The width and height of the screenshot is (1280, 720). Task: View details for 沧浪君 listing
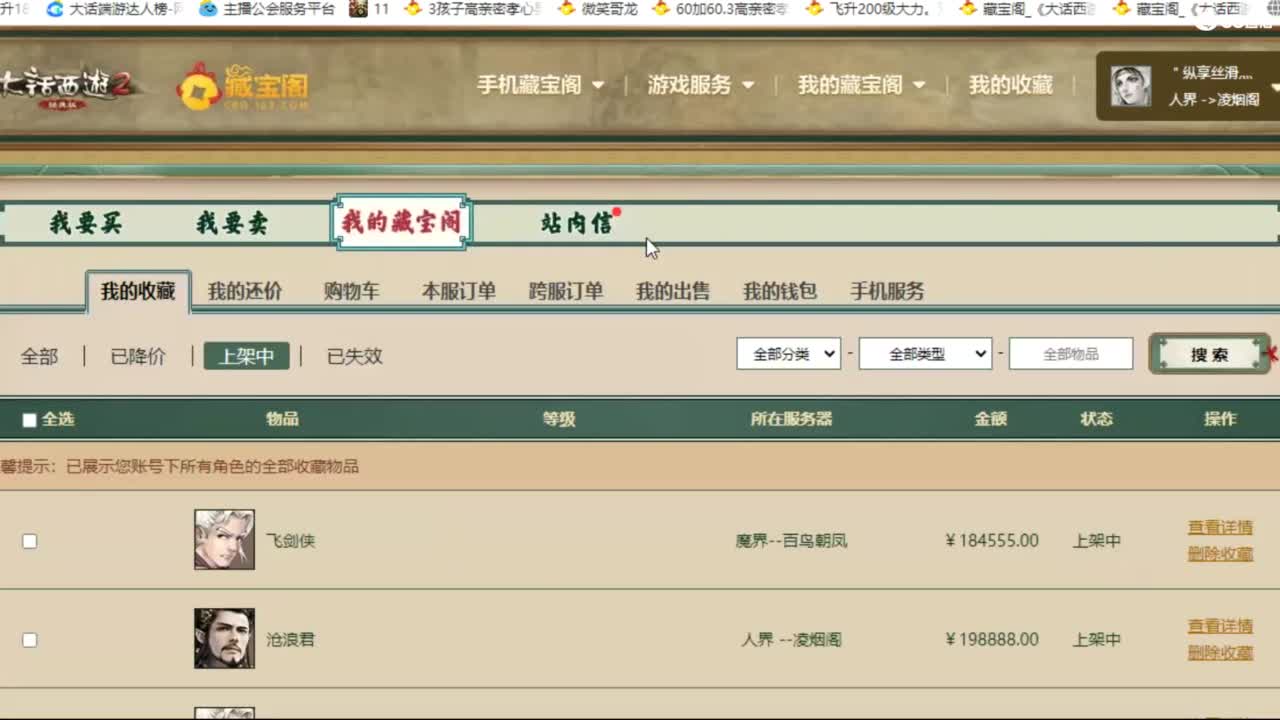coord(1220,626)
